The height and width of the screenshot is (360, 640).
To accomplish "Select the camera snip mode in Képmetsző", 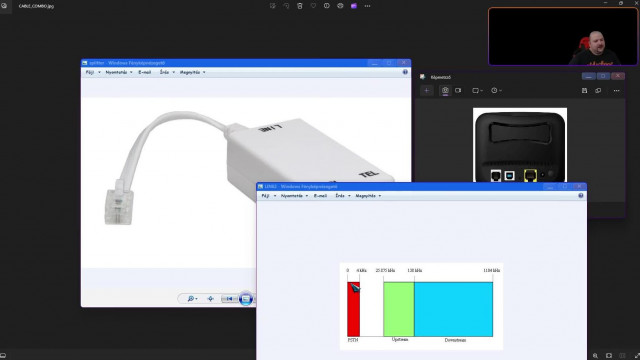I will pos(445,91).
